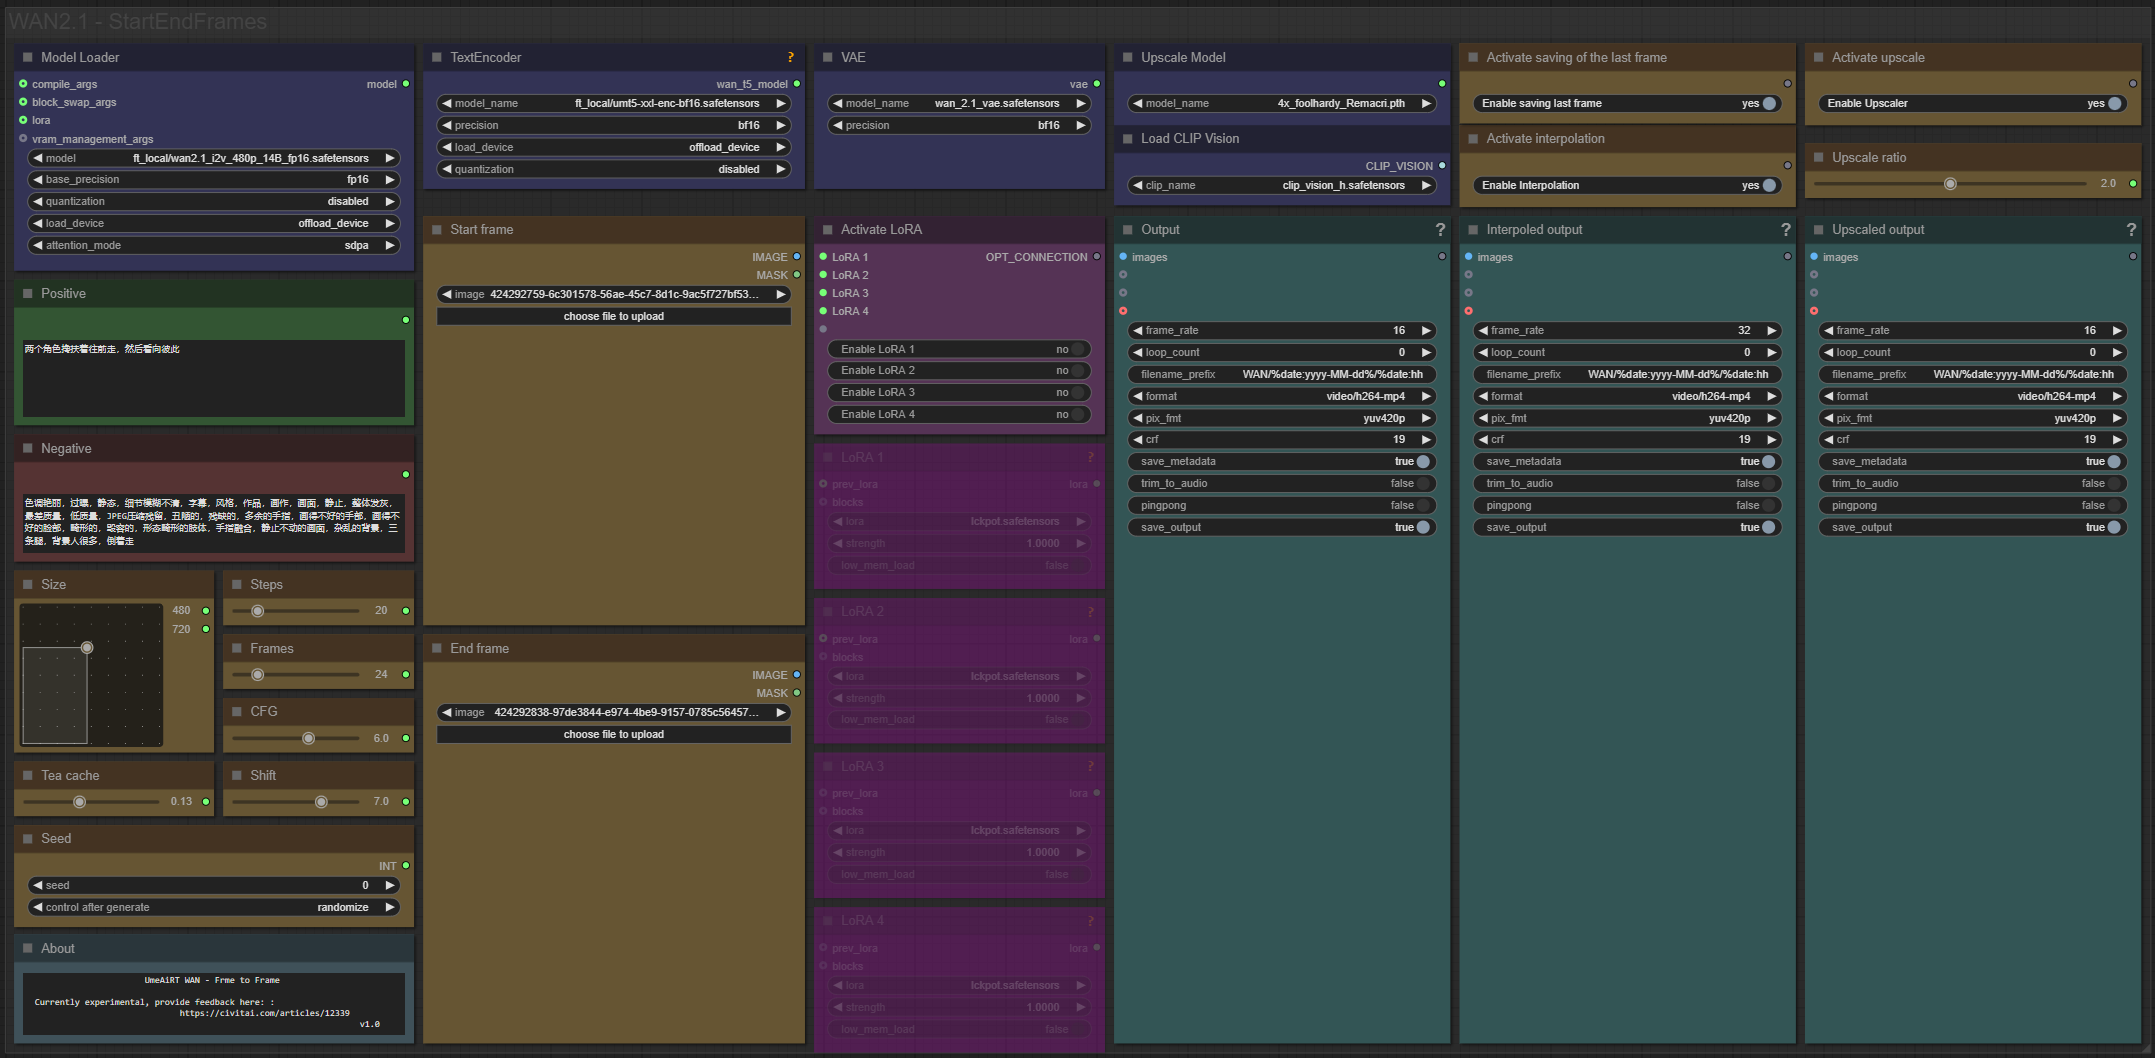Collapse the Size node title square
This screenshot has width=2155, height=1058.
(28, 584)
